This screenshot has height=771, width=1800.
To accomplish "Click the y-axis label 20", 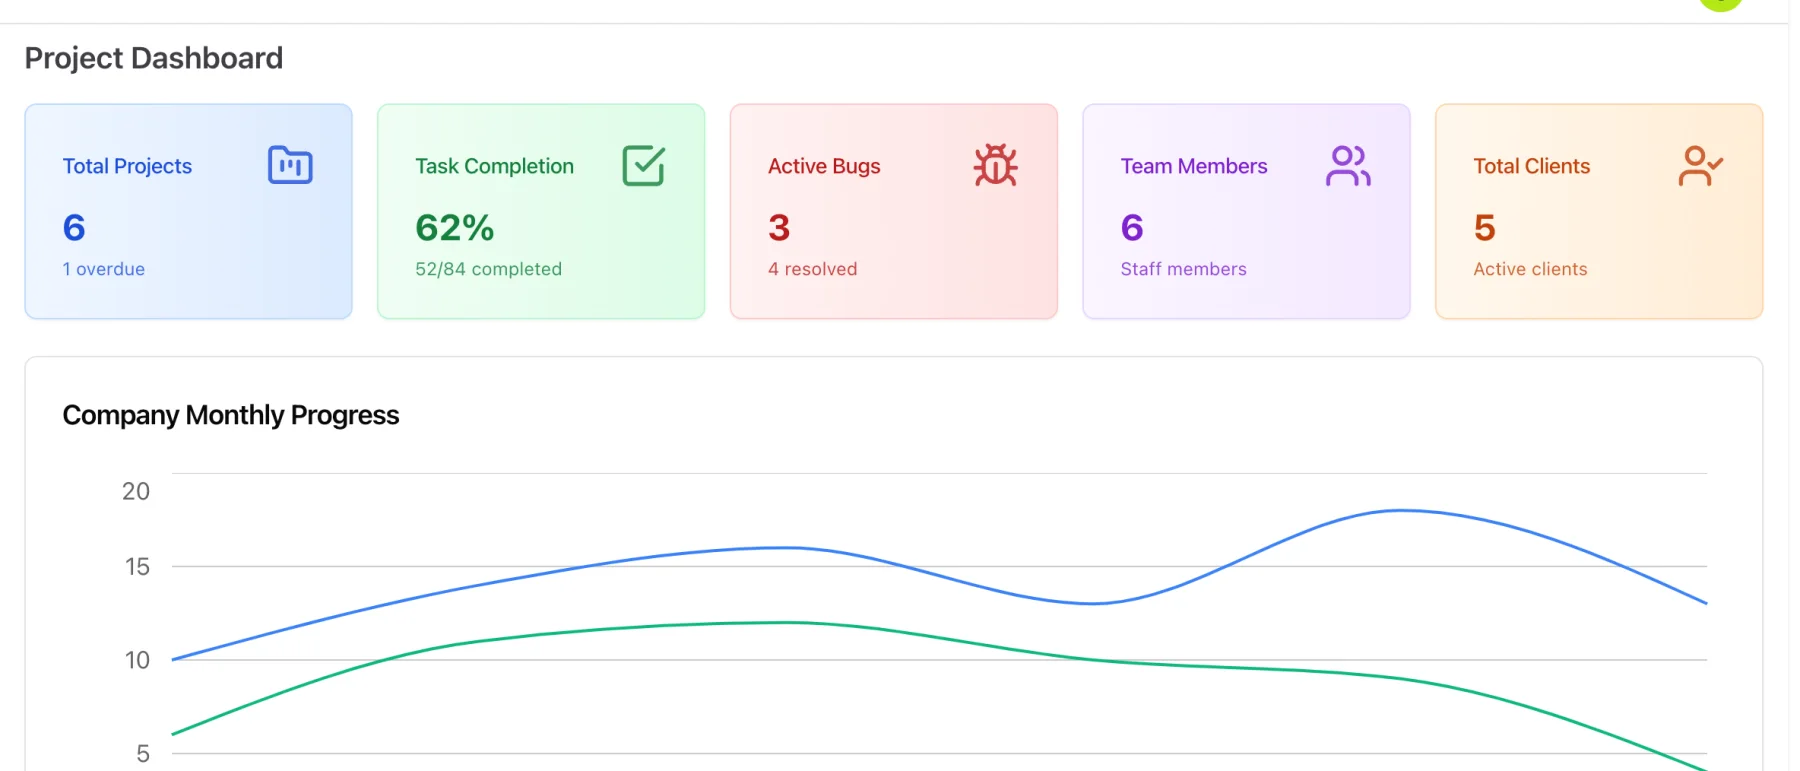I will 136,491.
